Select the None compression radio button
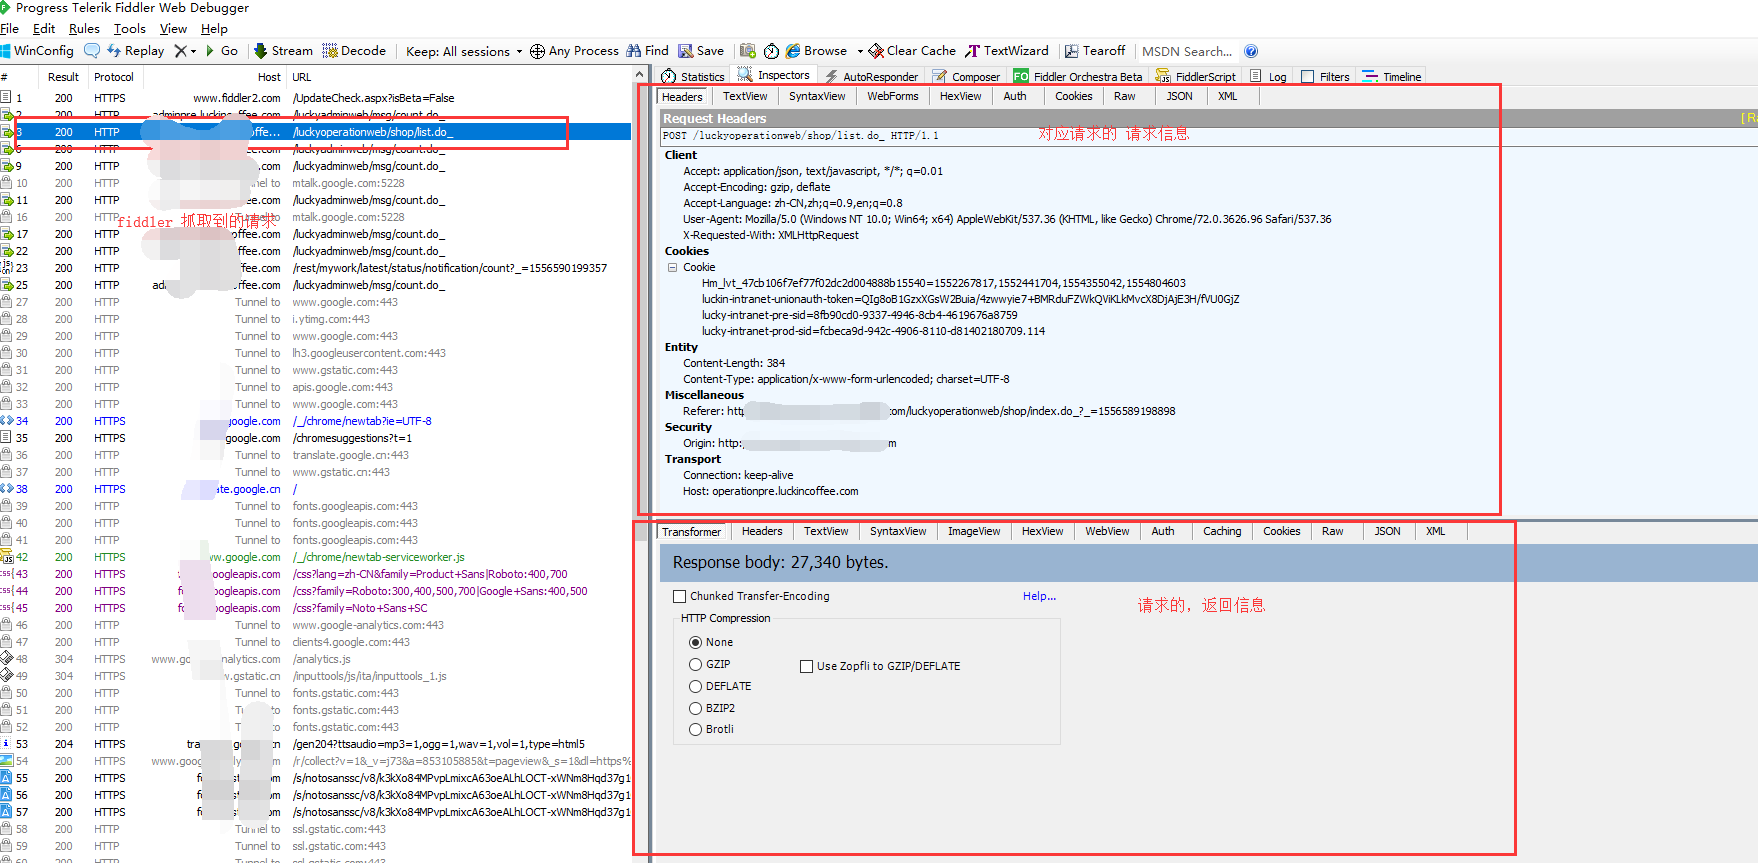Screen dimensions: 1758x863 click(x=695, y=642)
